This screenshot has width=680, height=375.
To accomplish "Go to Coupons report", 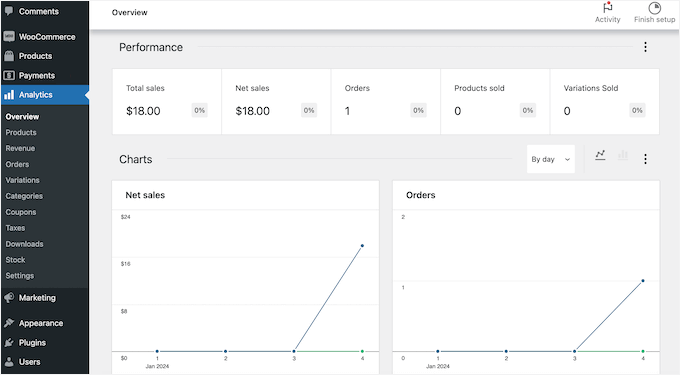I will 21,212.
